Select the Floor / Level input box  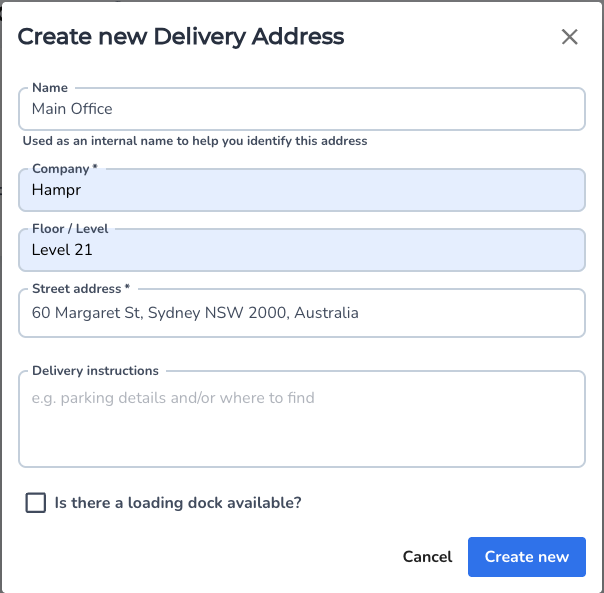pyautogui.click(x=300, y=251)
